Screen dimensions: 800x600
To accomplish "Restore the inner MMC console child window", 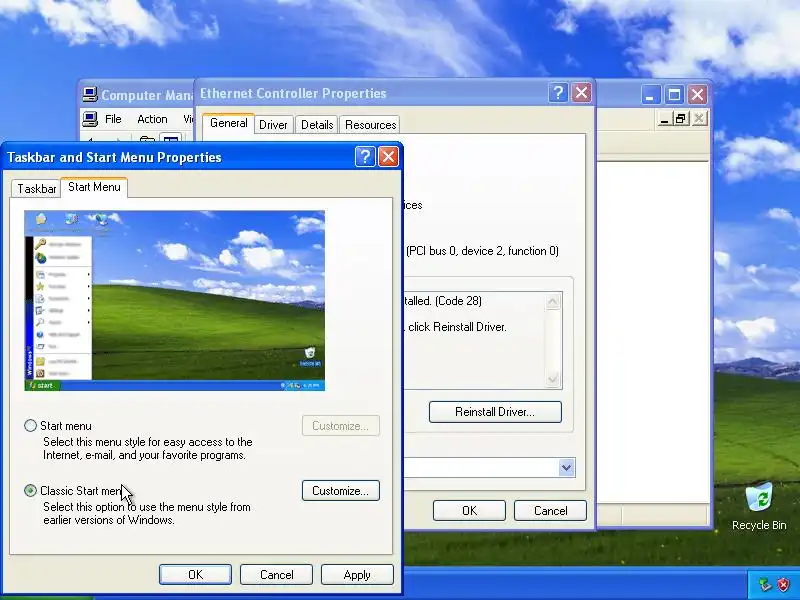I will (x=680, y=119).
